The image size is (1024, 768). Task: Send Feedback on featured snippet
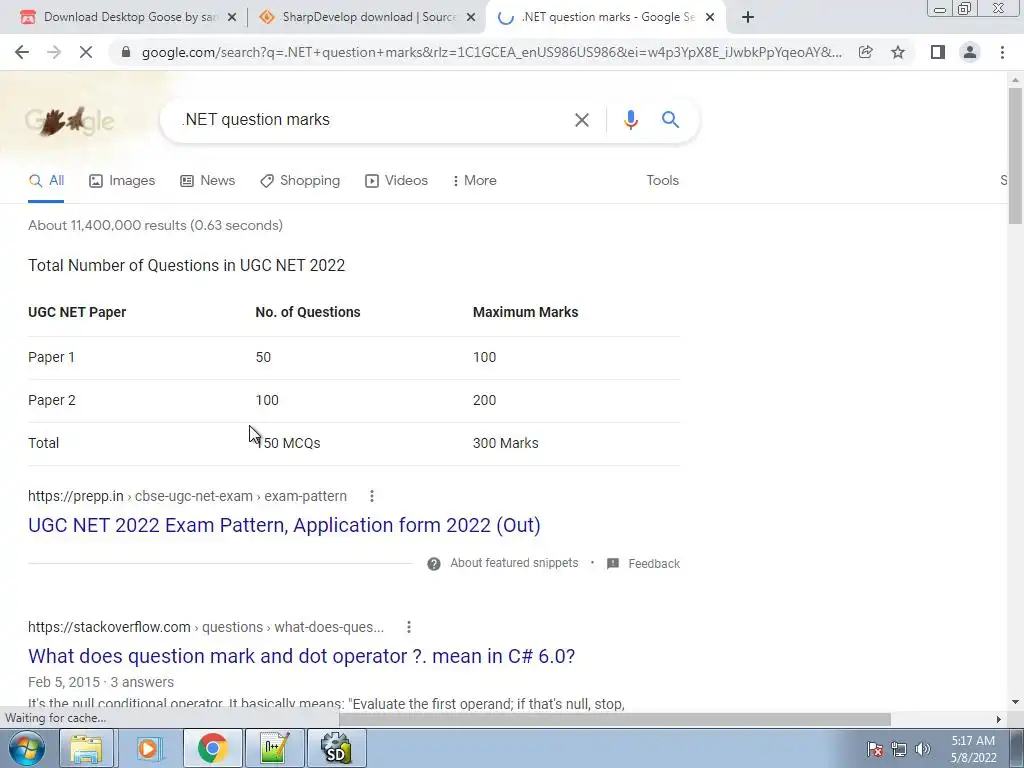click(x=643, y=564)
